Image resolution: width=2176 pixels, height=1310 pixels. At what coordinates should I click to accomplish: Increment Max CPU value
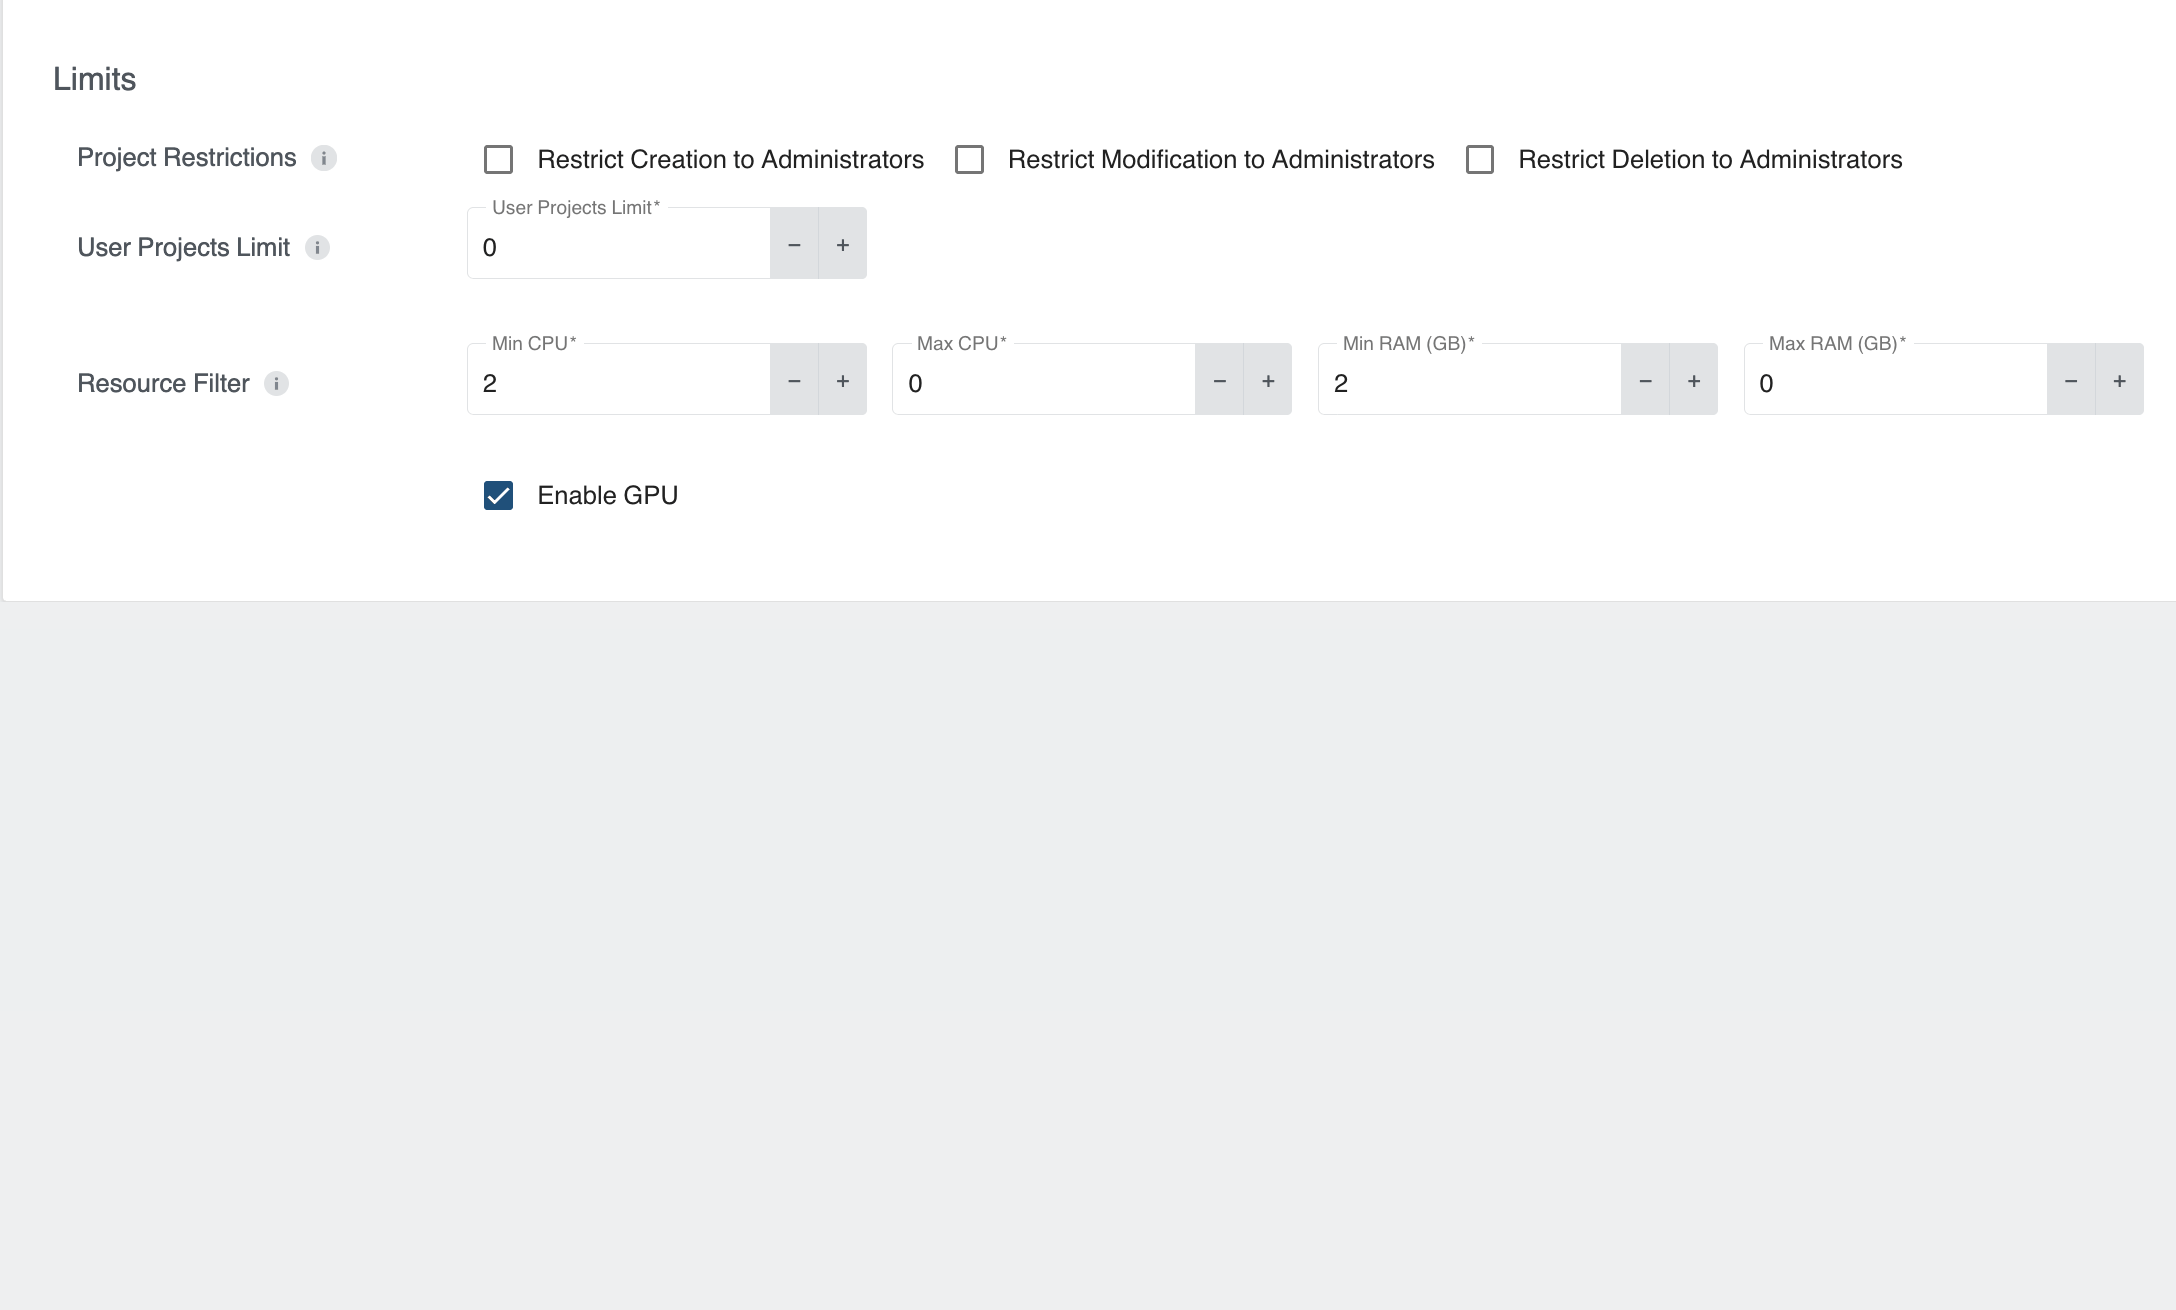pos(1268,381)
